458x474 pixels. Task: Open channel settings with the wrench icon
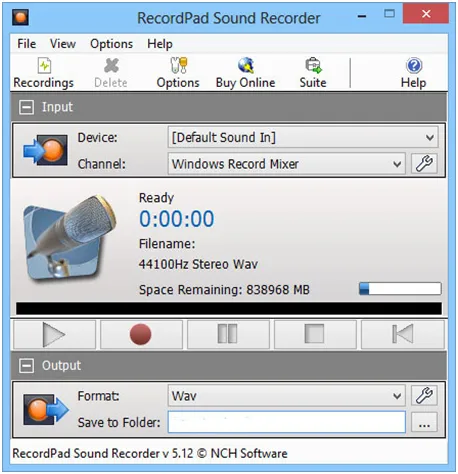pyautogui.click(x=424, y=163)
